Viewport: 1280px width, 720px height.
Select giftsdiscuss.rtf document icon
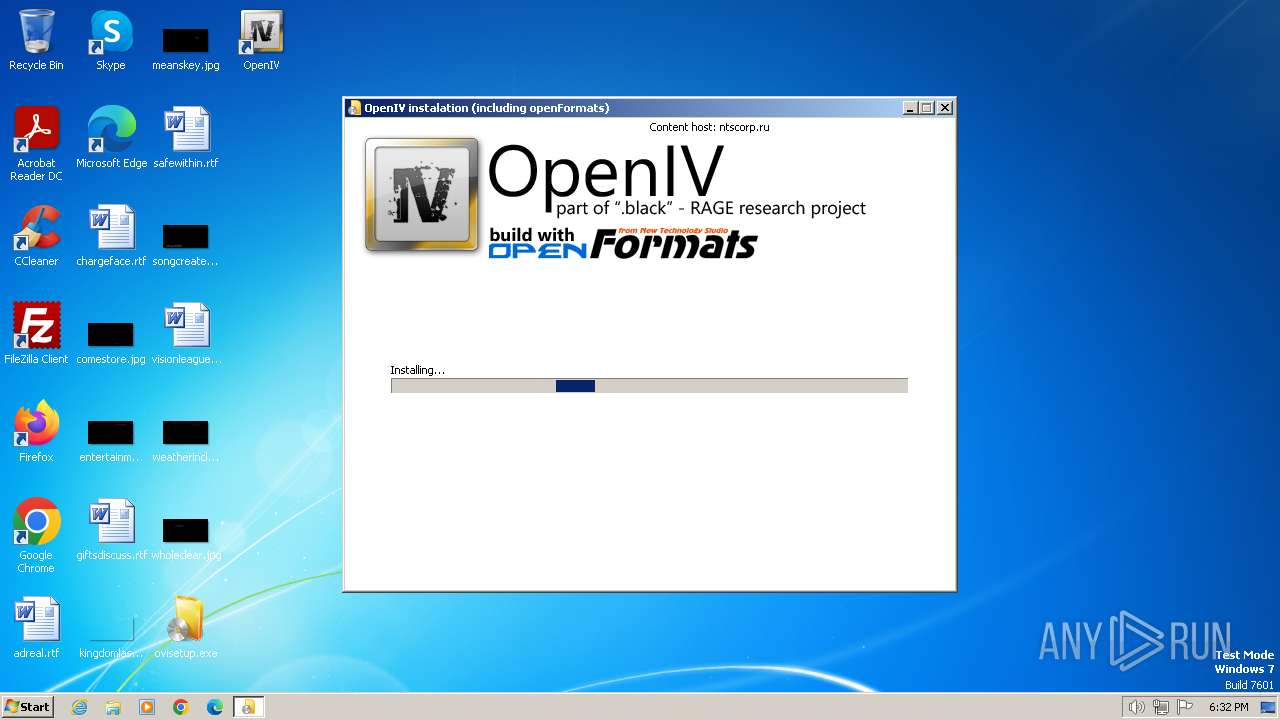(111, 530)
